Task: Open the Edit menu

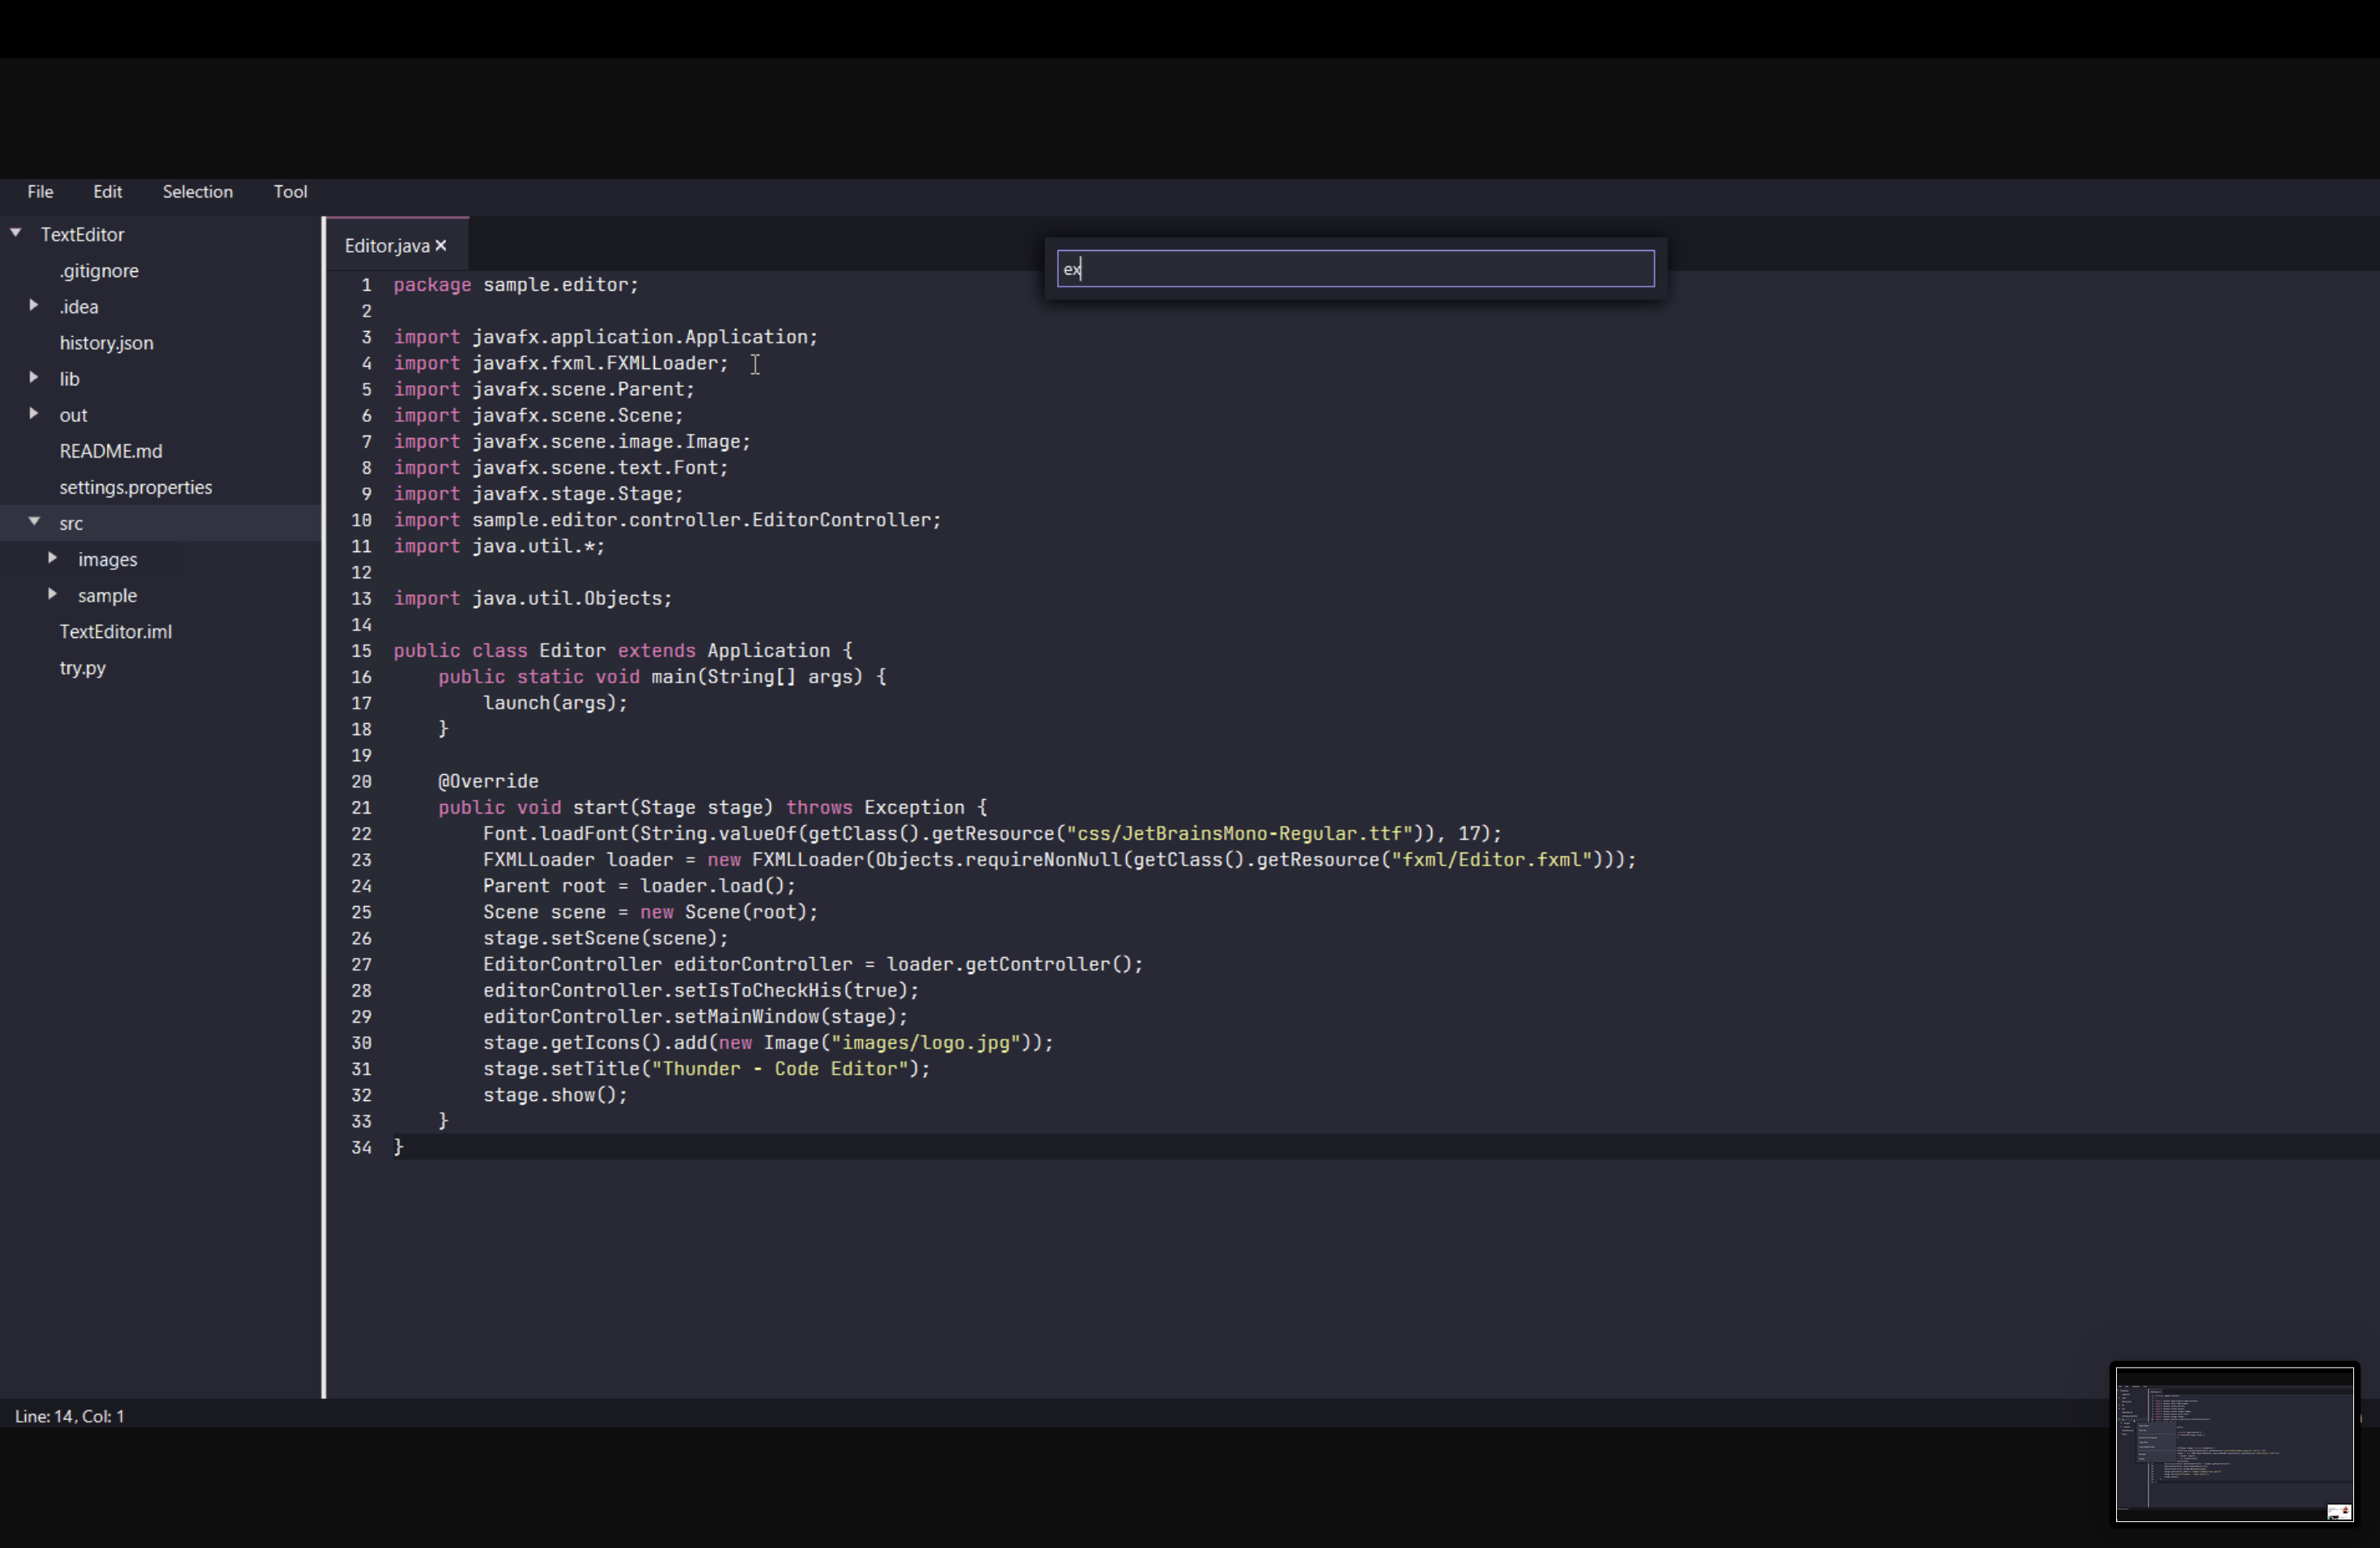Action: pos(107,192)
